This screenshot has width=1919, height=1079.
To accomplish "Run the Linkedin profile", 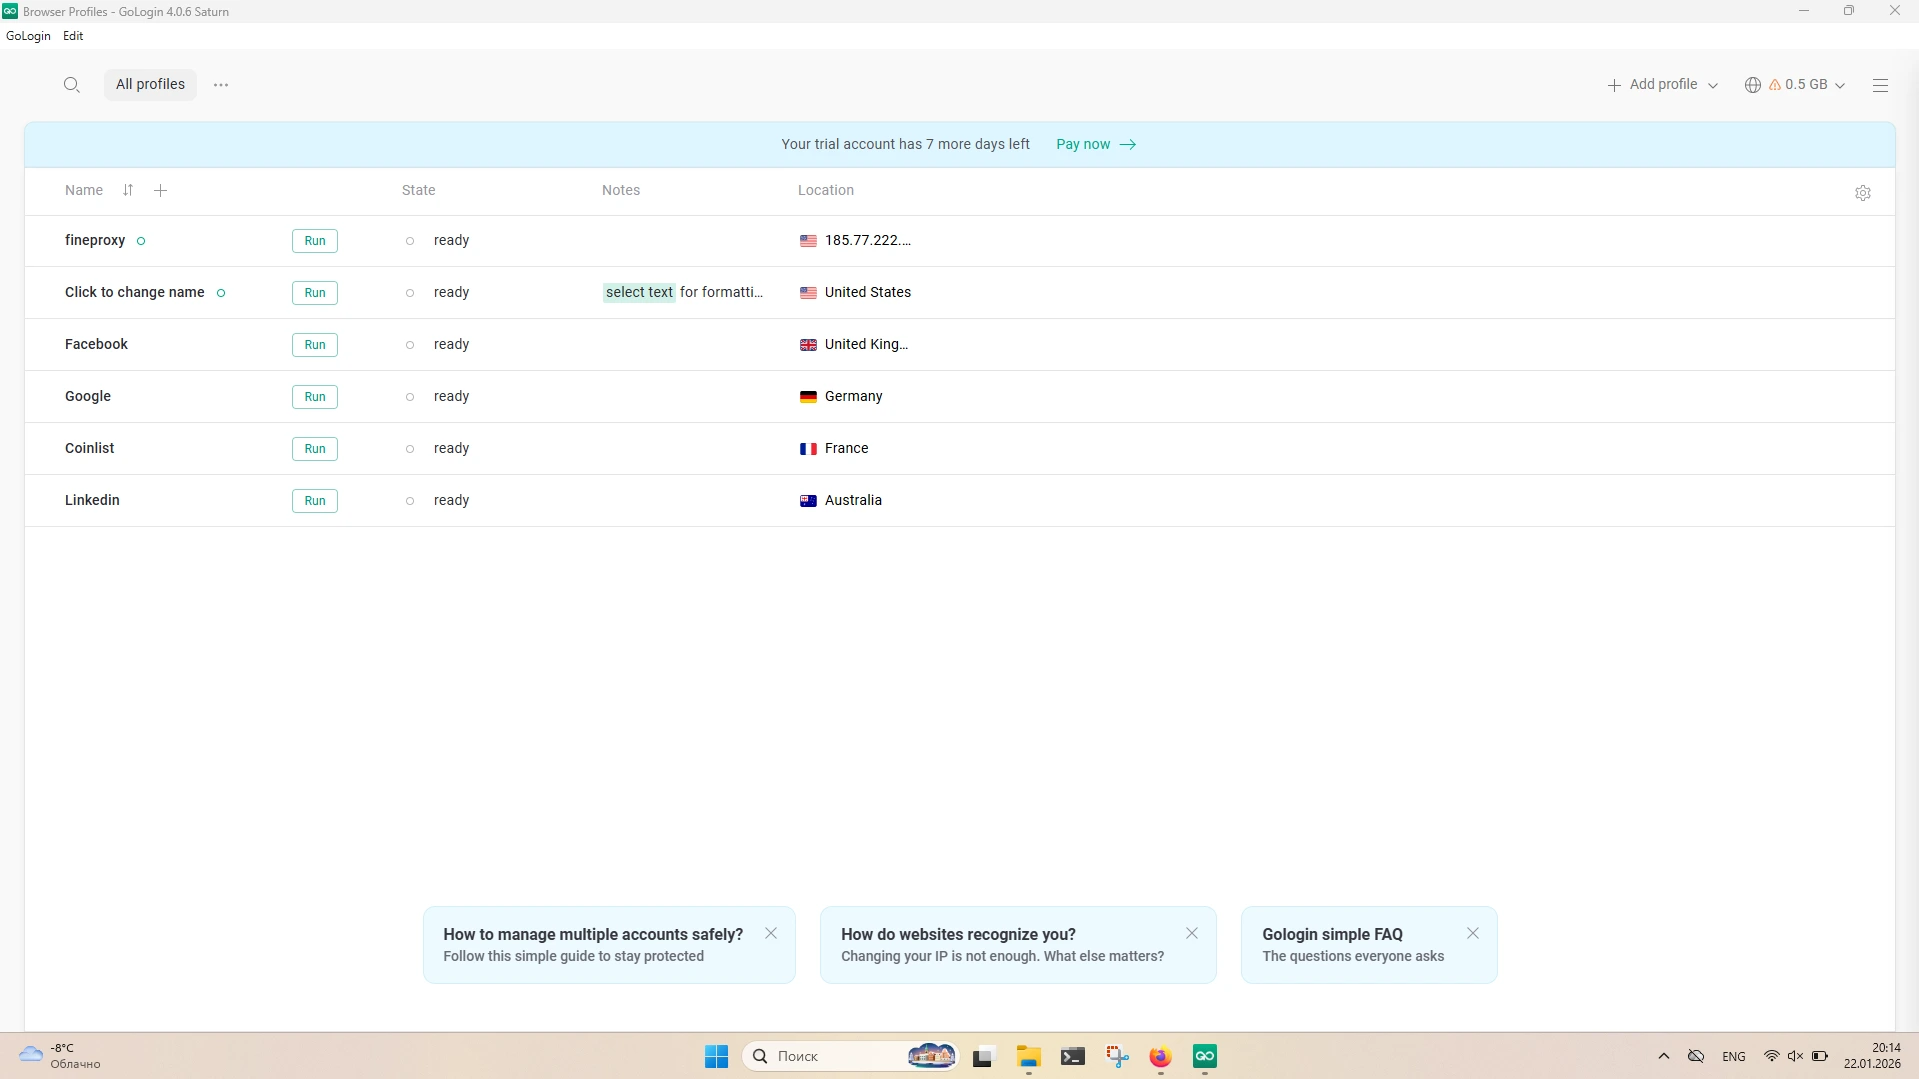I will click(315, 501).
